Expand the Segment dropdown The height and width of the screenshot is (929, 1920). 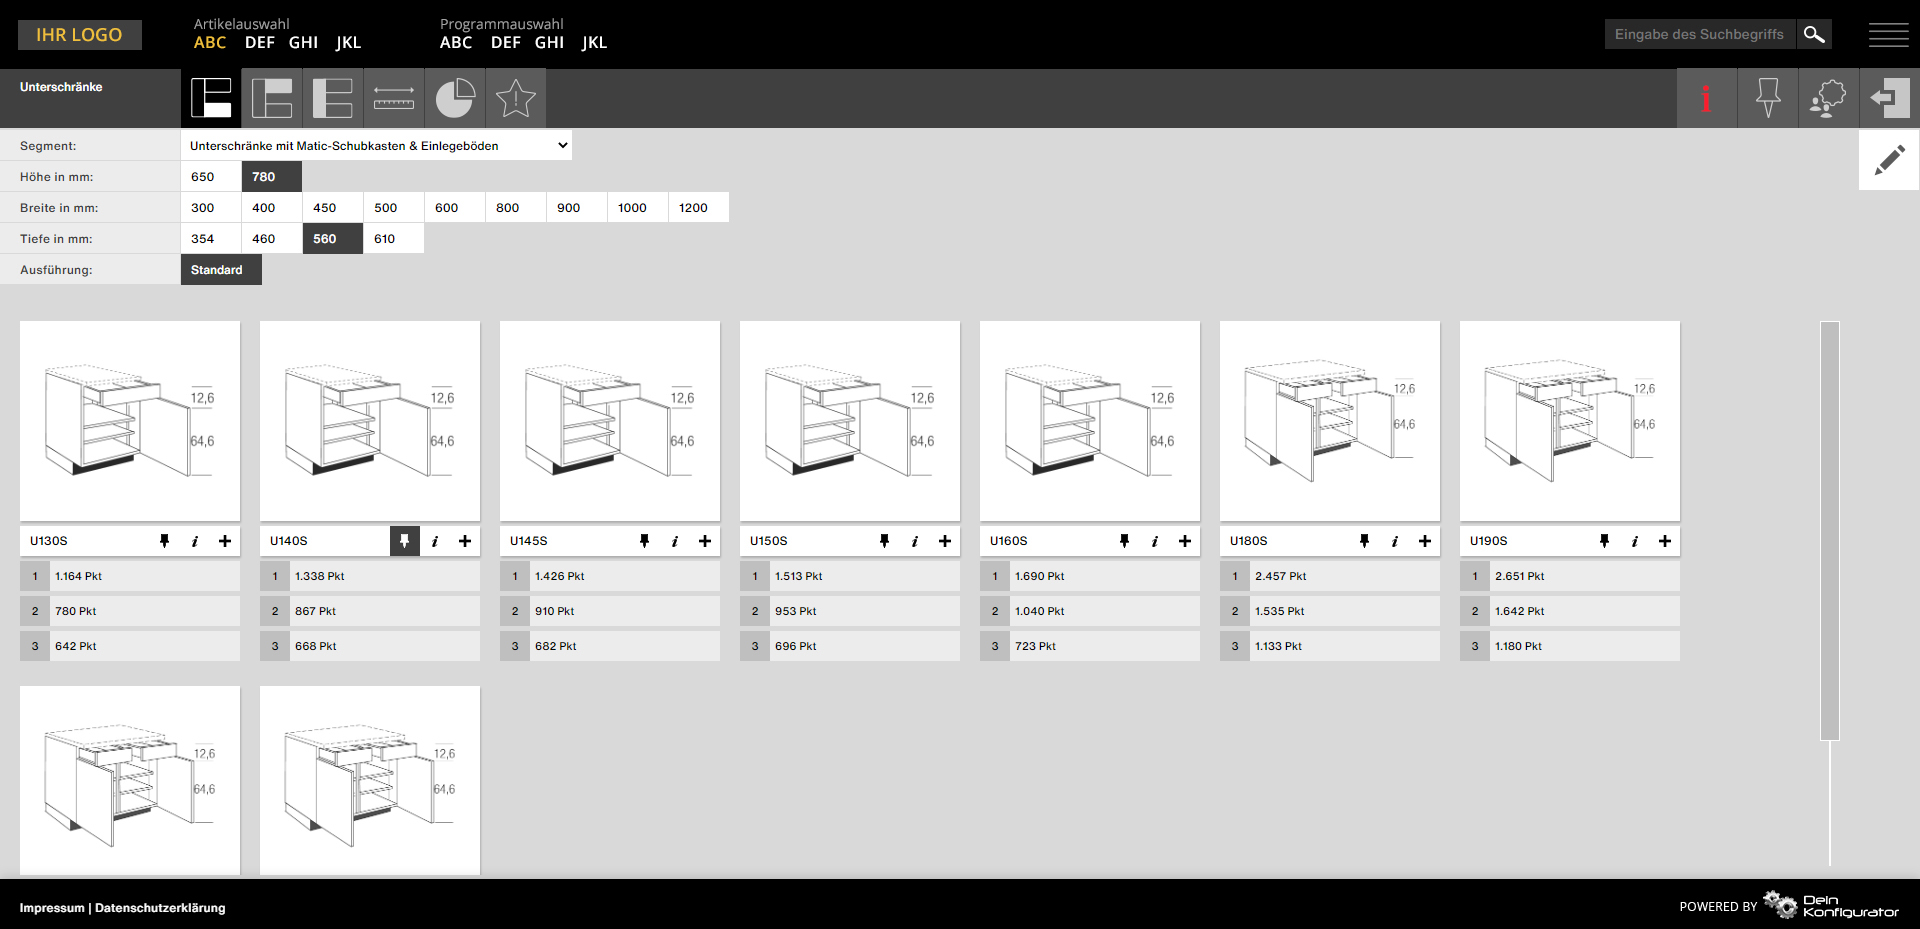pyautogui.click(x=376, y=146)
